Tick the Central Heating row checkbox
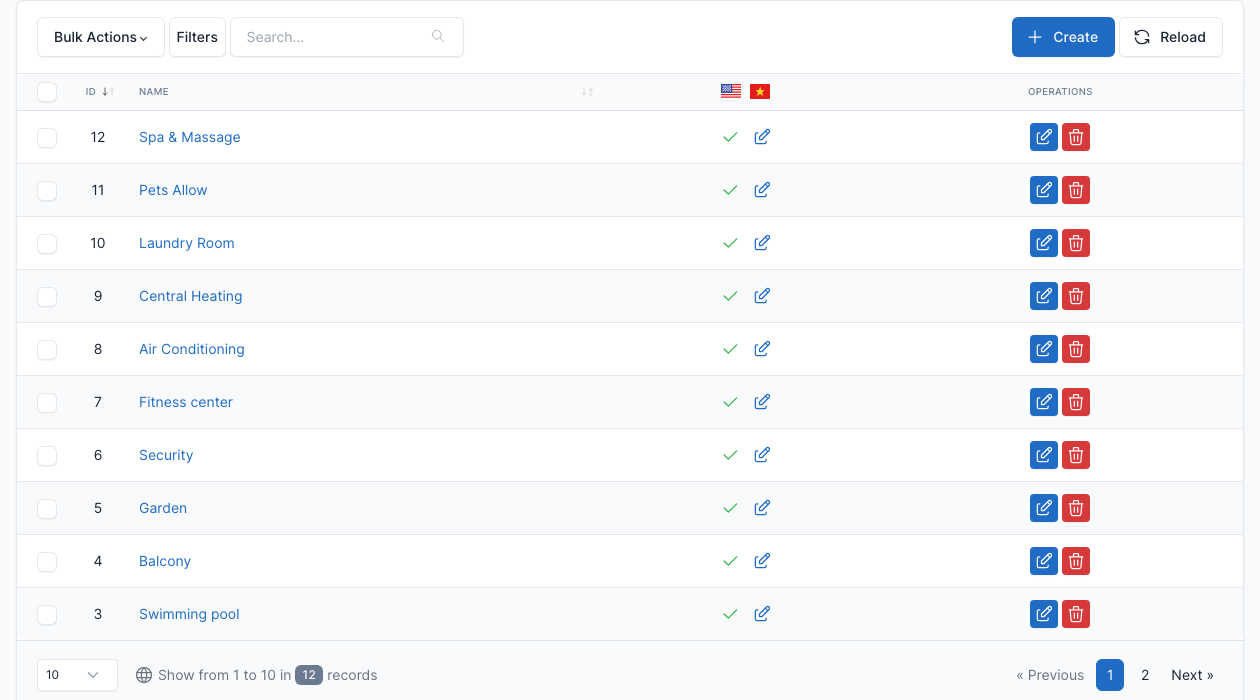 click(47, 297)
